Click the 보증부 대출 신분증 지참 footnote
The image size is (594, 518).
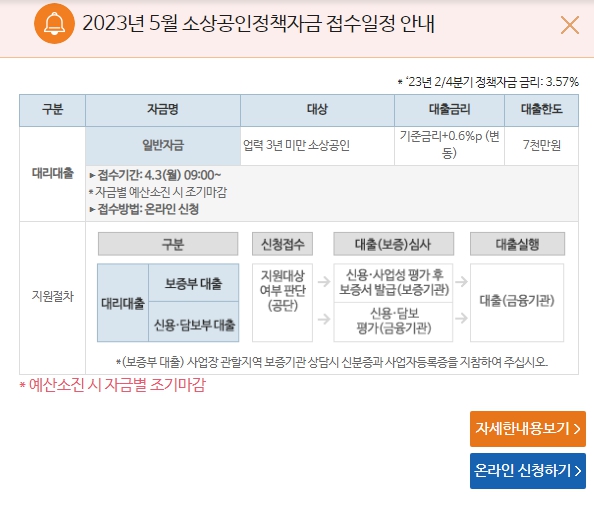332,362
